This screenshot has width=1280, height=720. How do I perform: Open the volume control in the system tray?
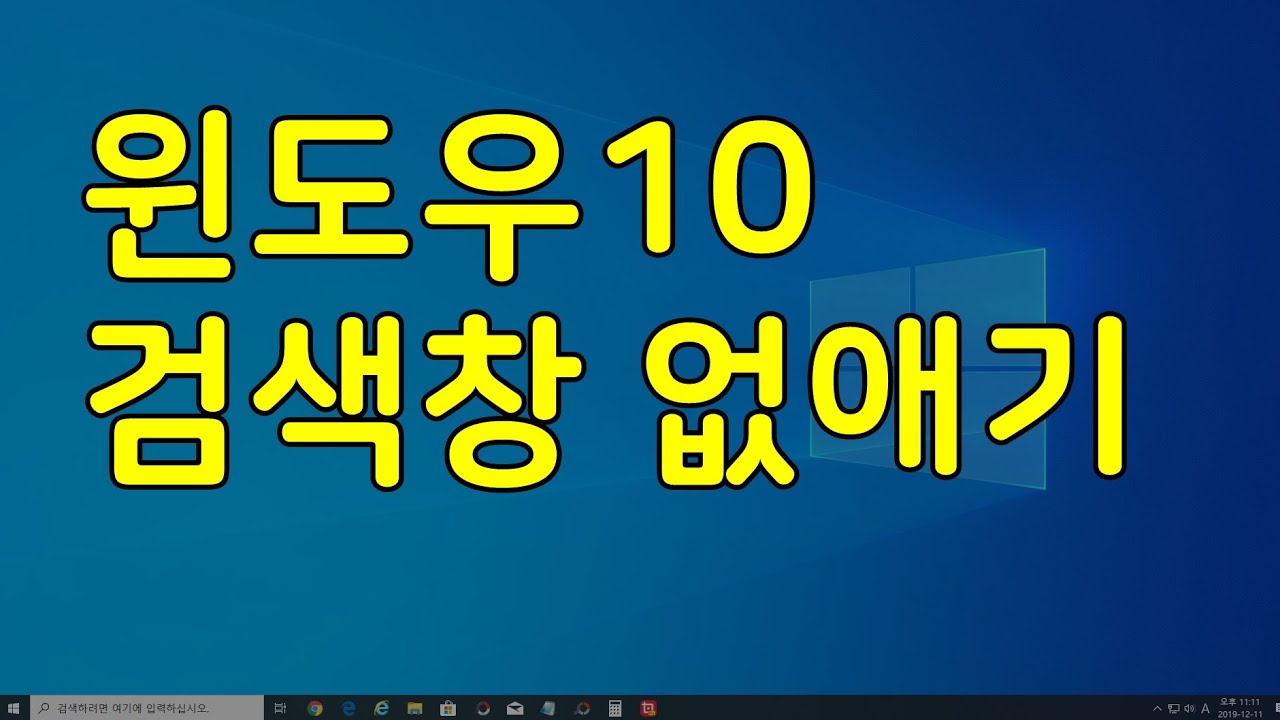tap(1189, 708)
